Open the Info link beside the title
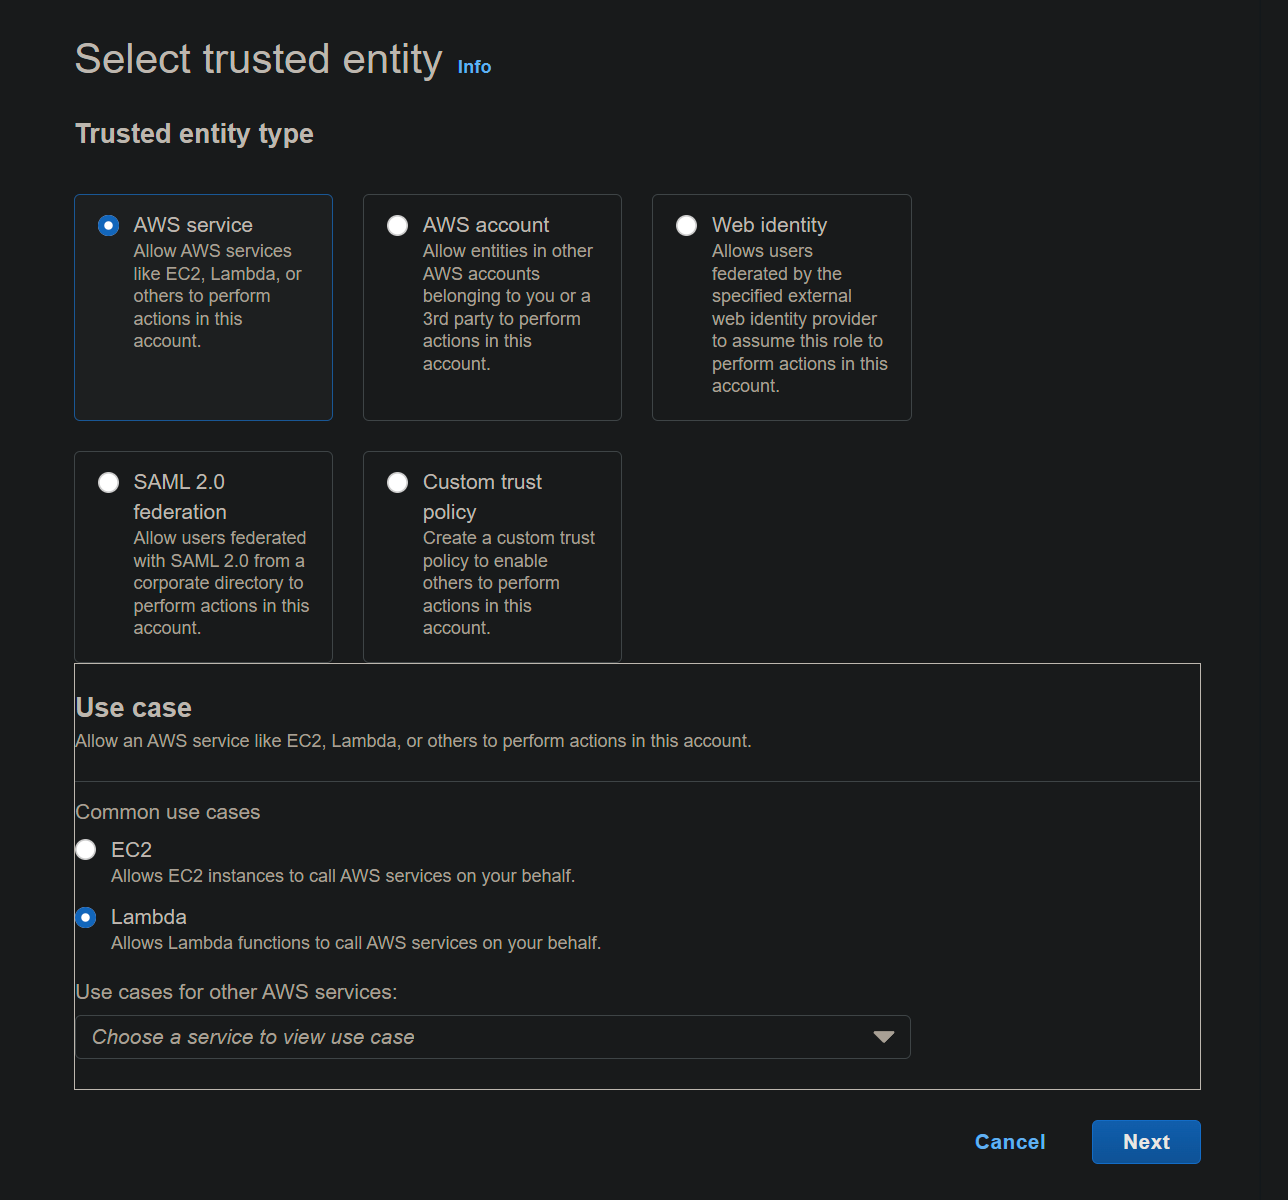 click(474, 67)
